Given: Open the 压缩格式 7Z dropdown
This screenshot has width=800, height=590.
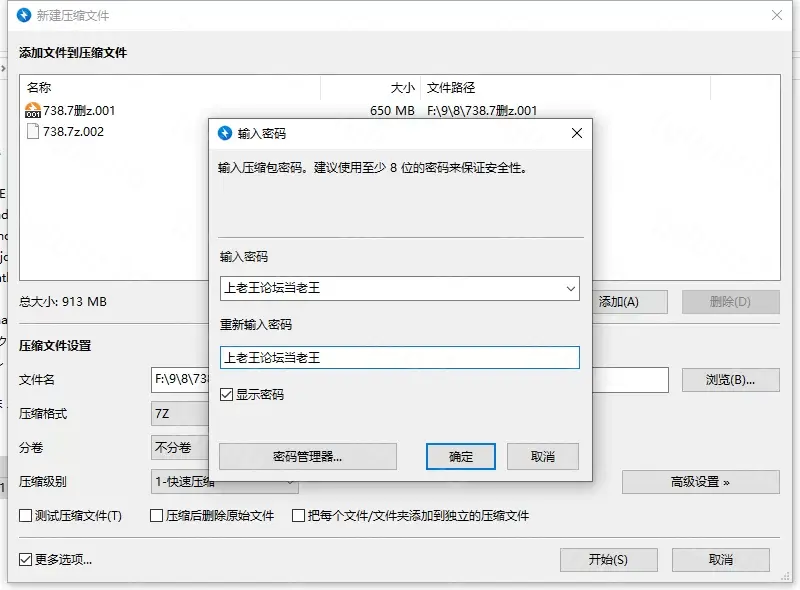Looking at the screenshot, I should point(180,414).
